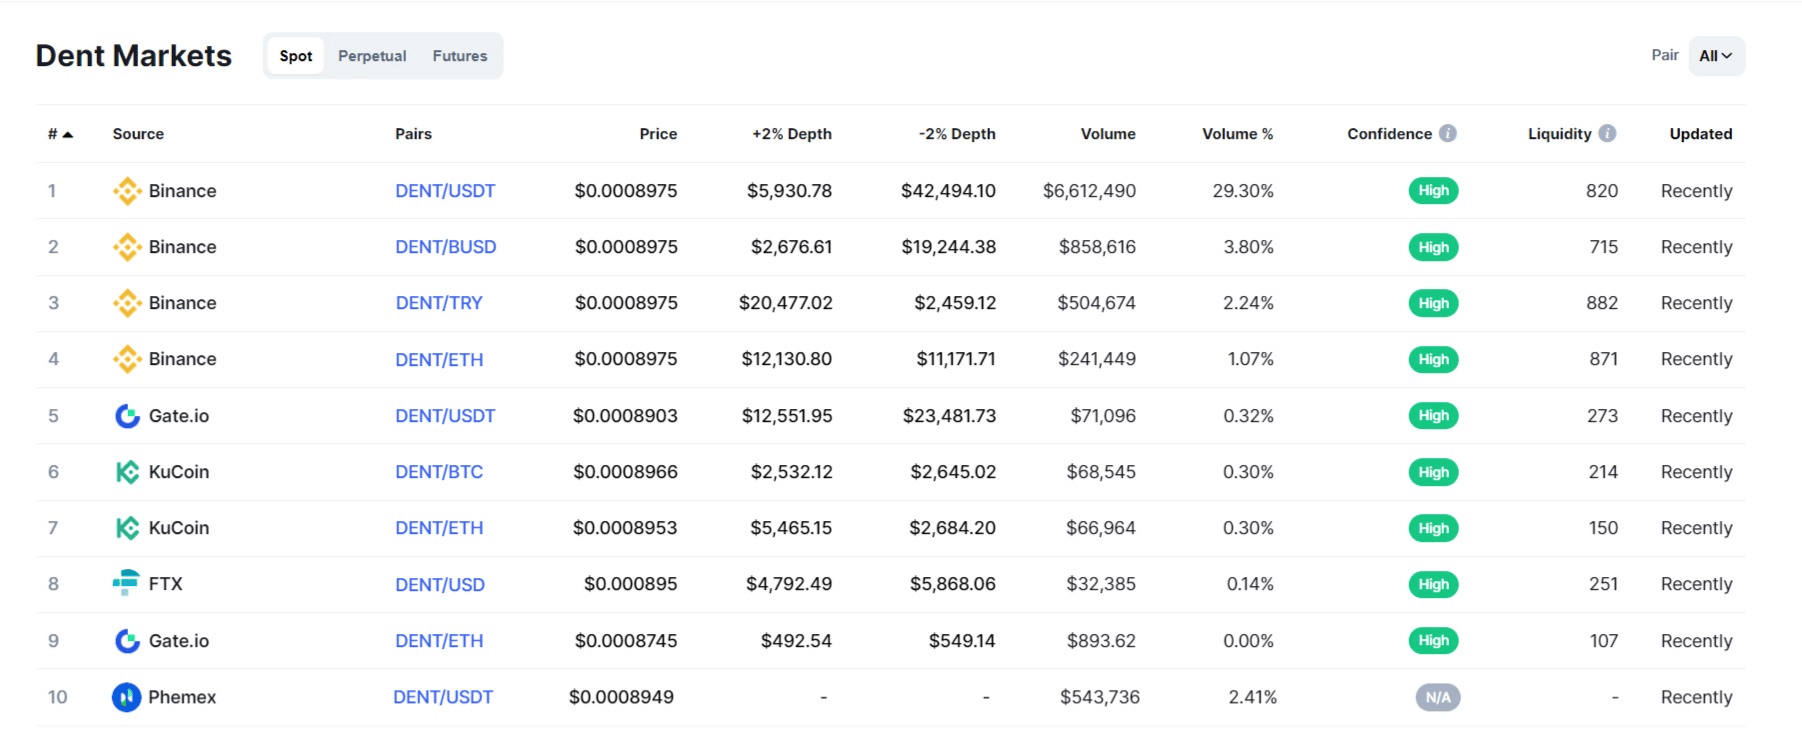The image size is (1802, 730).
Task: Click the Liquidity info icon
Action: coord(1607,133)
